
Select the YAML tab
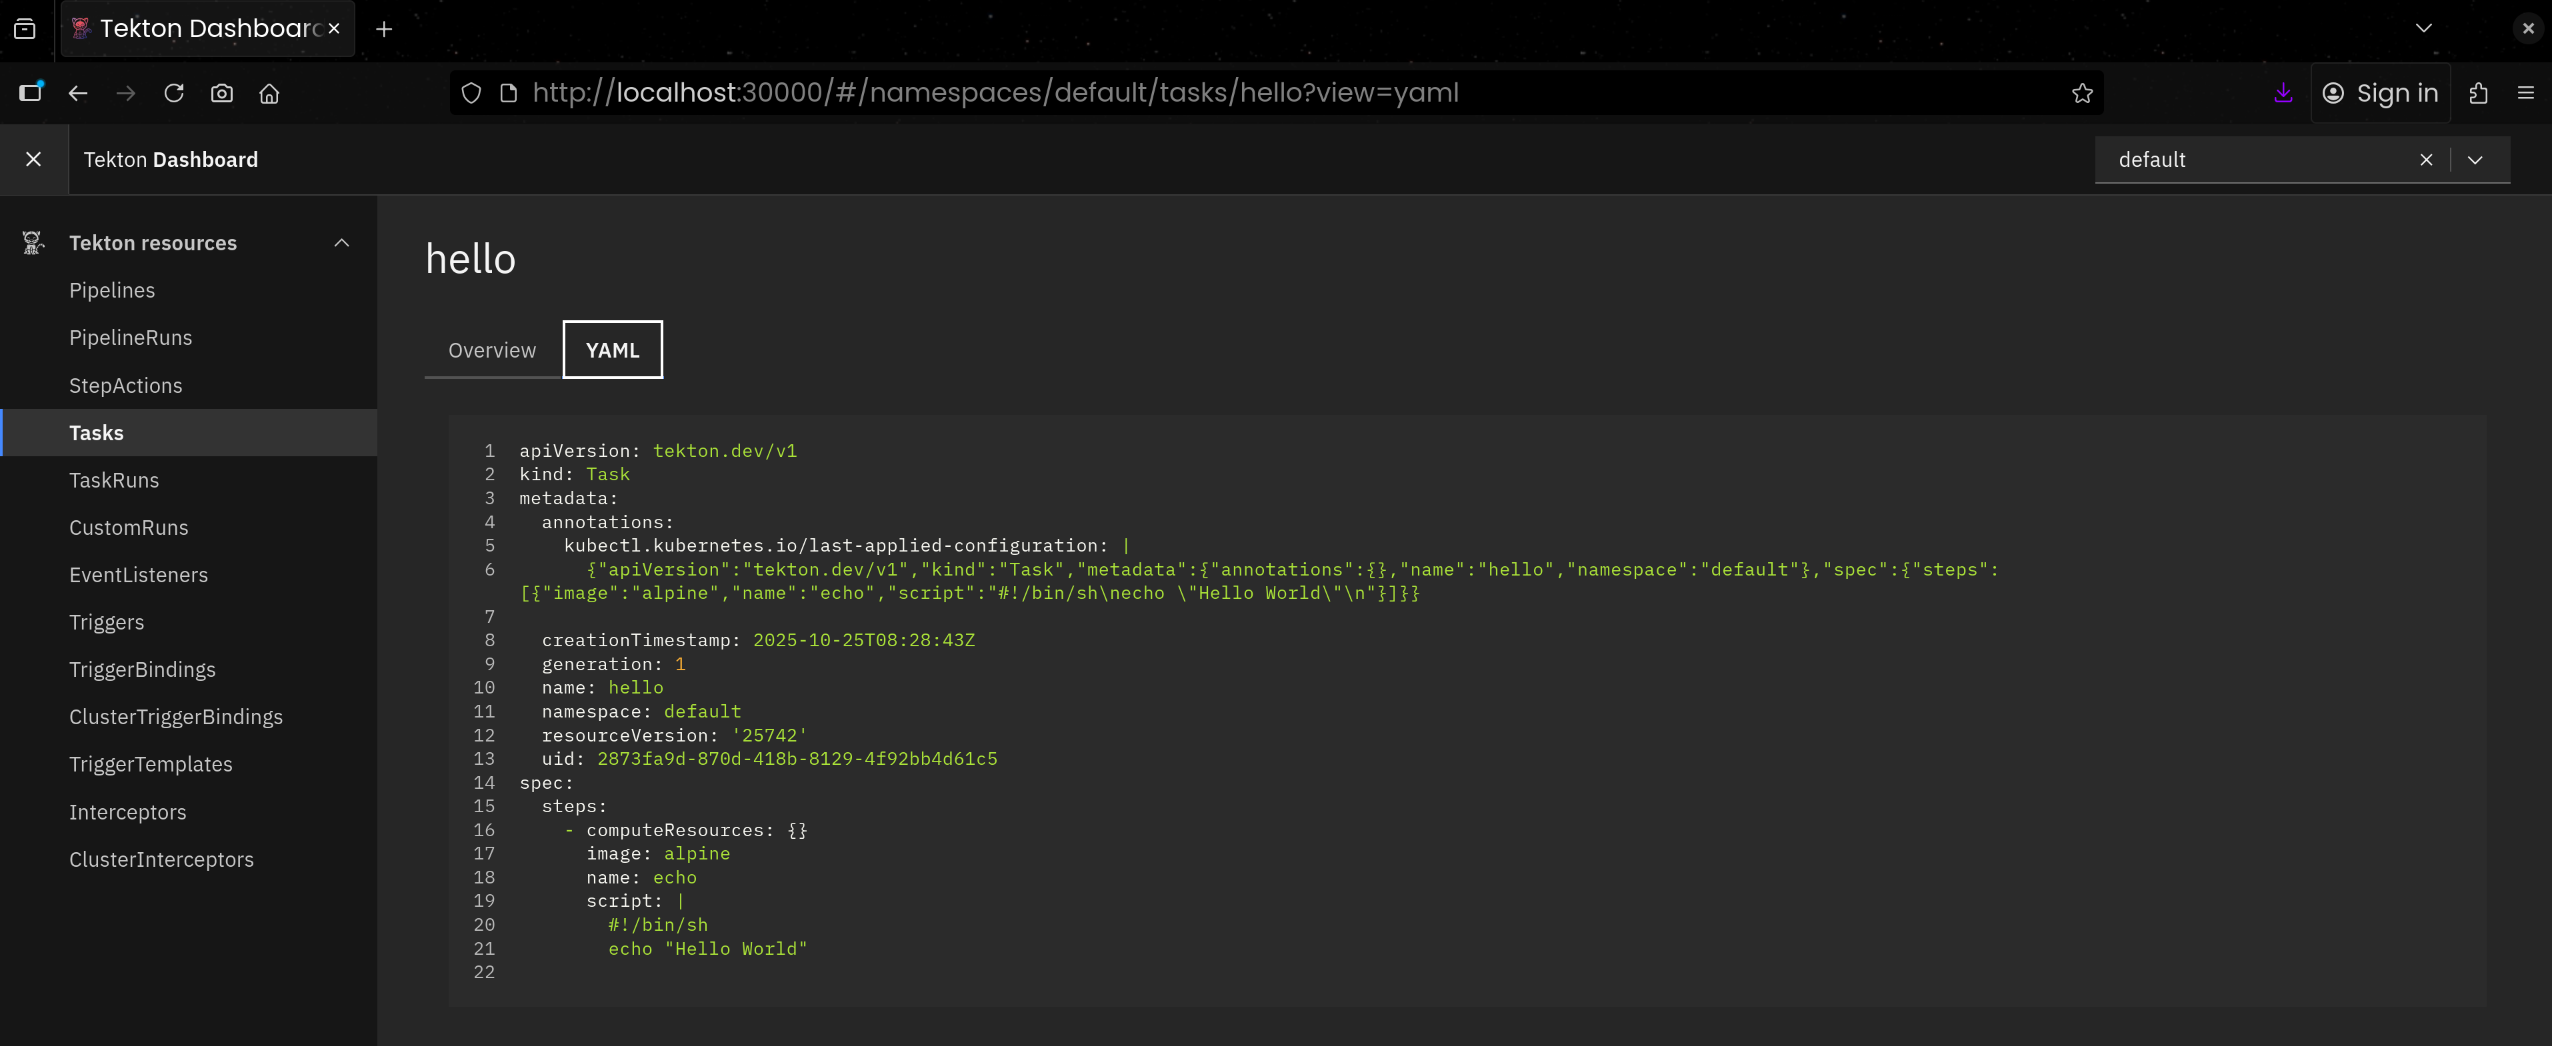pos(613,350)
